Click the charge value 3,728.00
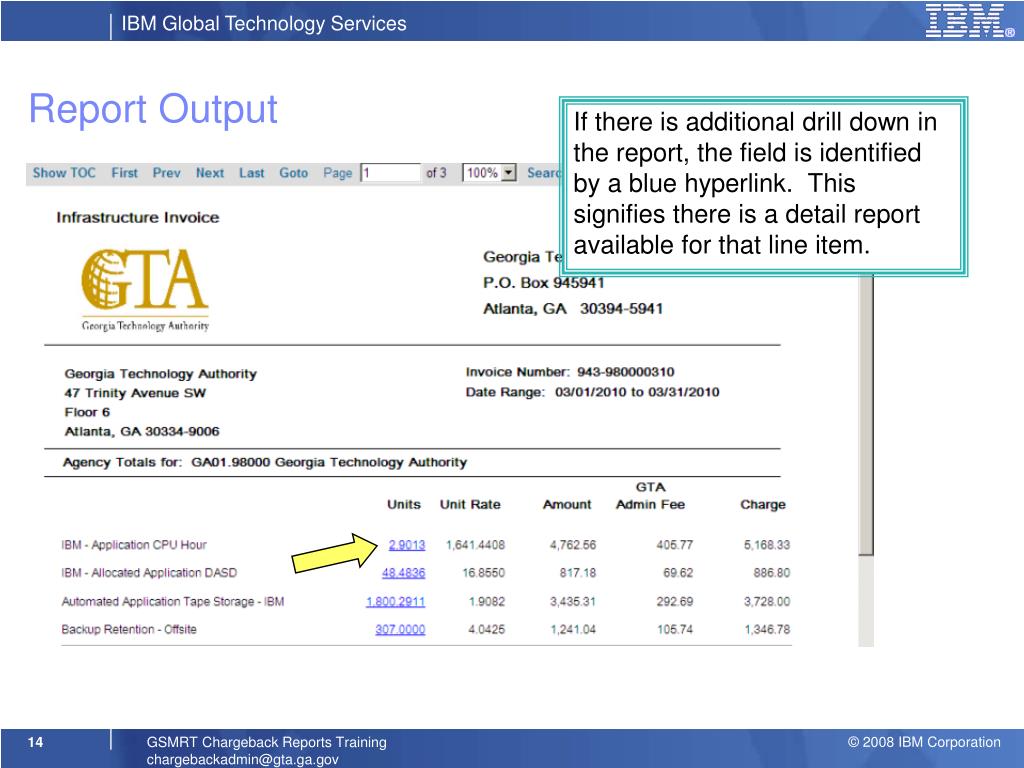The width and height of the screenshot is (1024, 768). click(x=767, y=601)
